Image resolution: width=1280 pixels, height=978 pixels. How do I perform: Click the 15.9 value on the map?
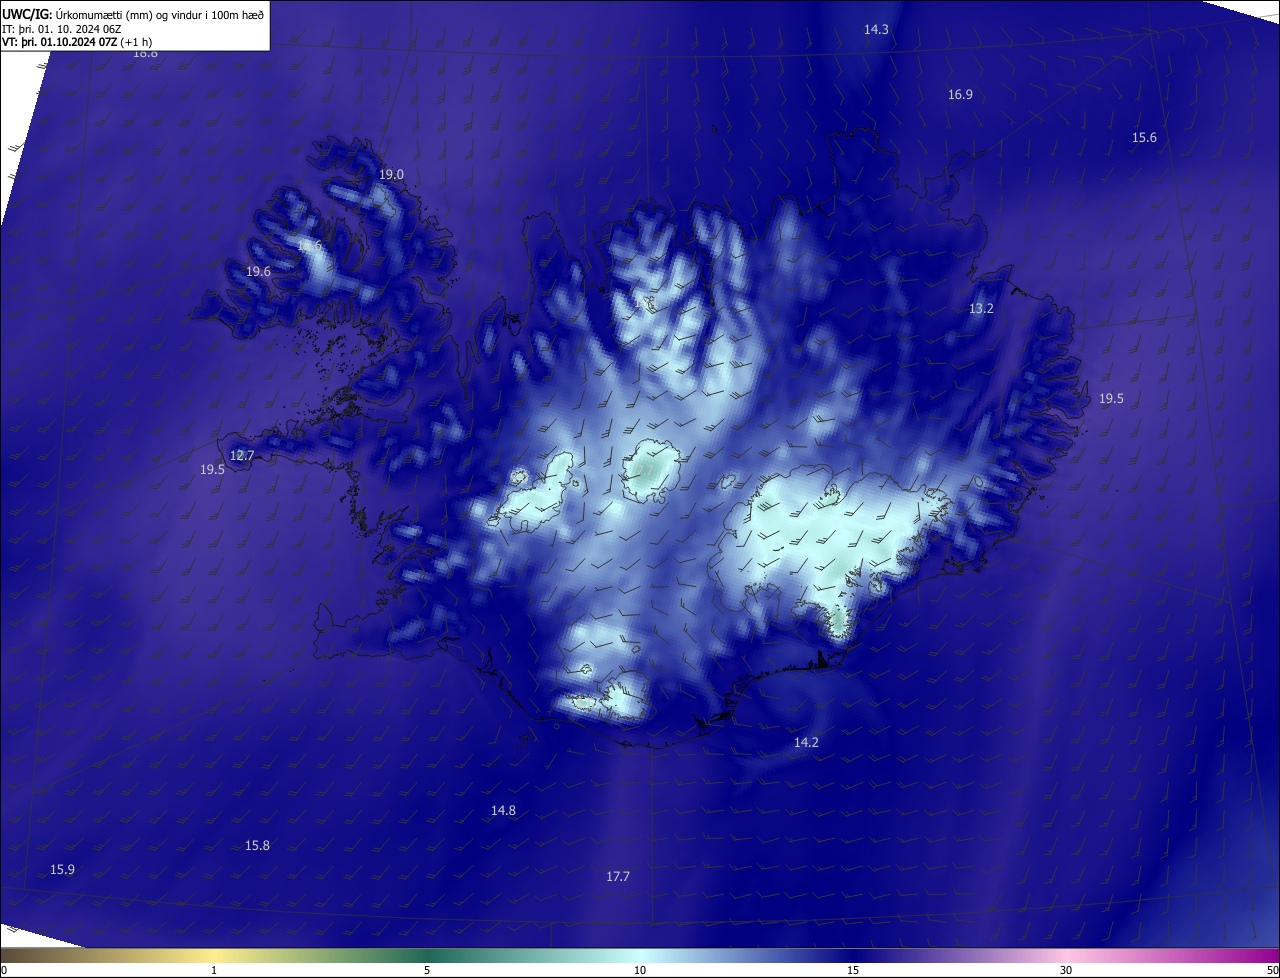pos(62,870)
